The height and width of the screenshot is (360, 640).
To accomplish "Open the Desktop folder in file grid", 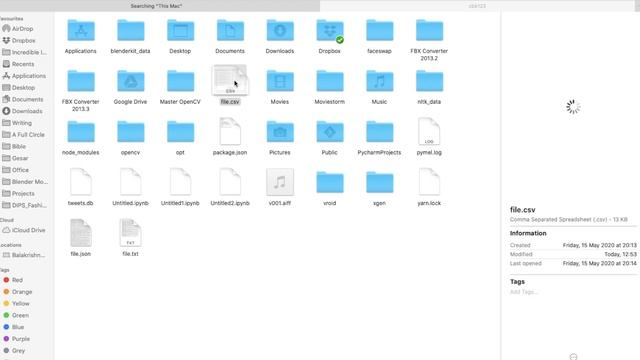I will coord(180,31).
